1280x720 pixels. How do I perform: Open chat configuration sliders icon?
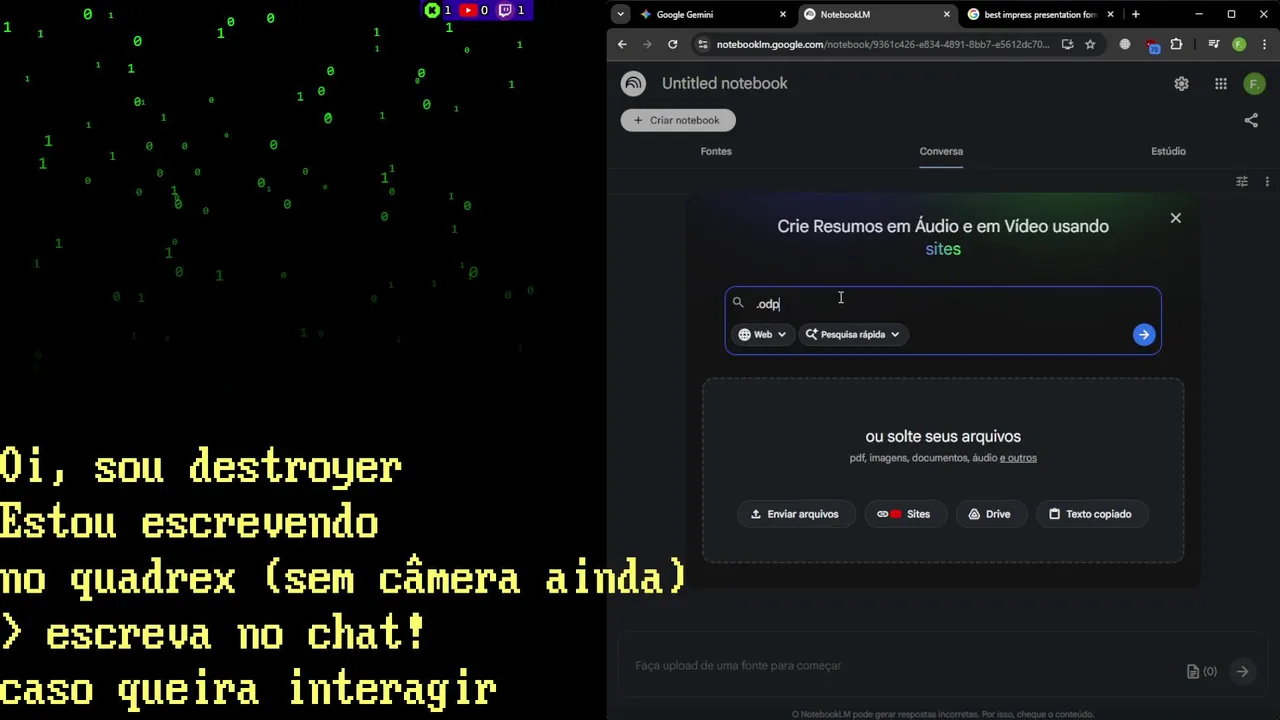[x=1242, y=182]
